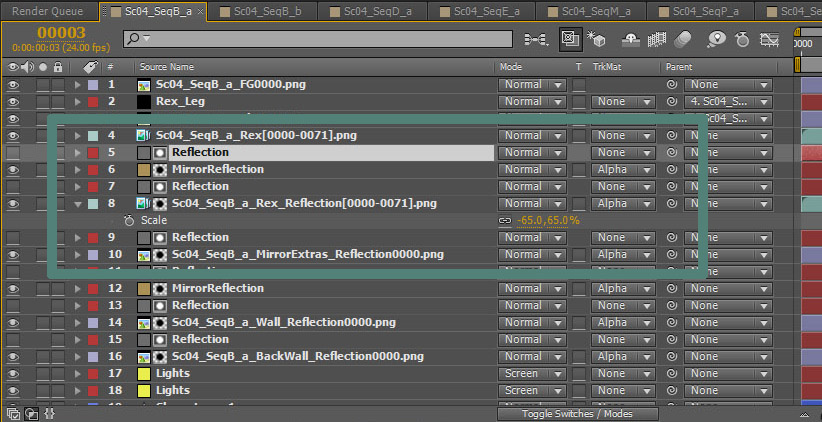Switch to Sc04_SeqB_b tab
Screen dimensions: 822x422
[x=261, y=12]
